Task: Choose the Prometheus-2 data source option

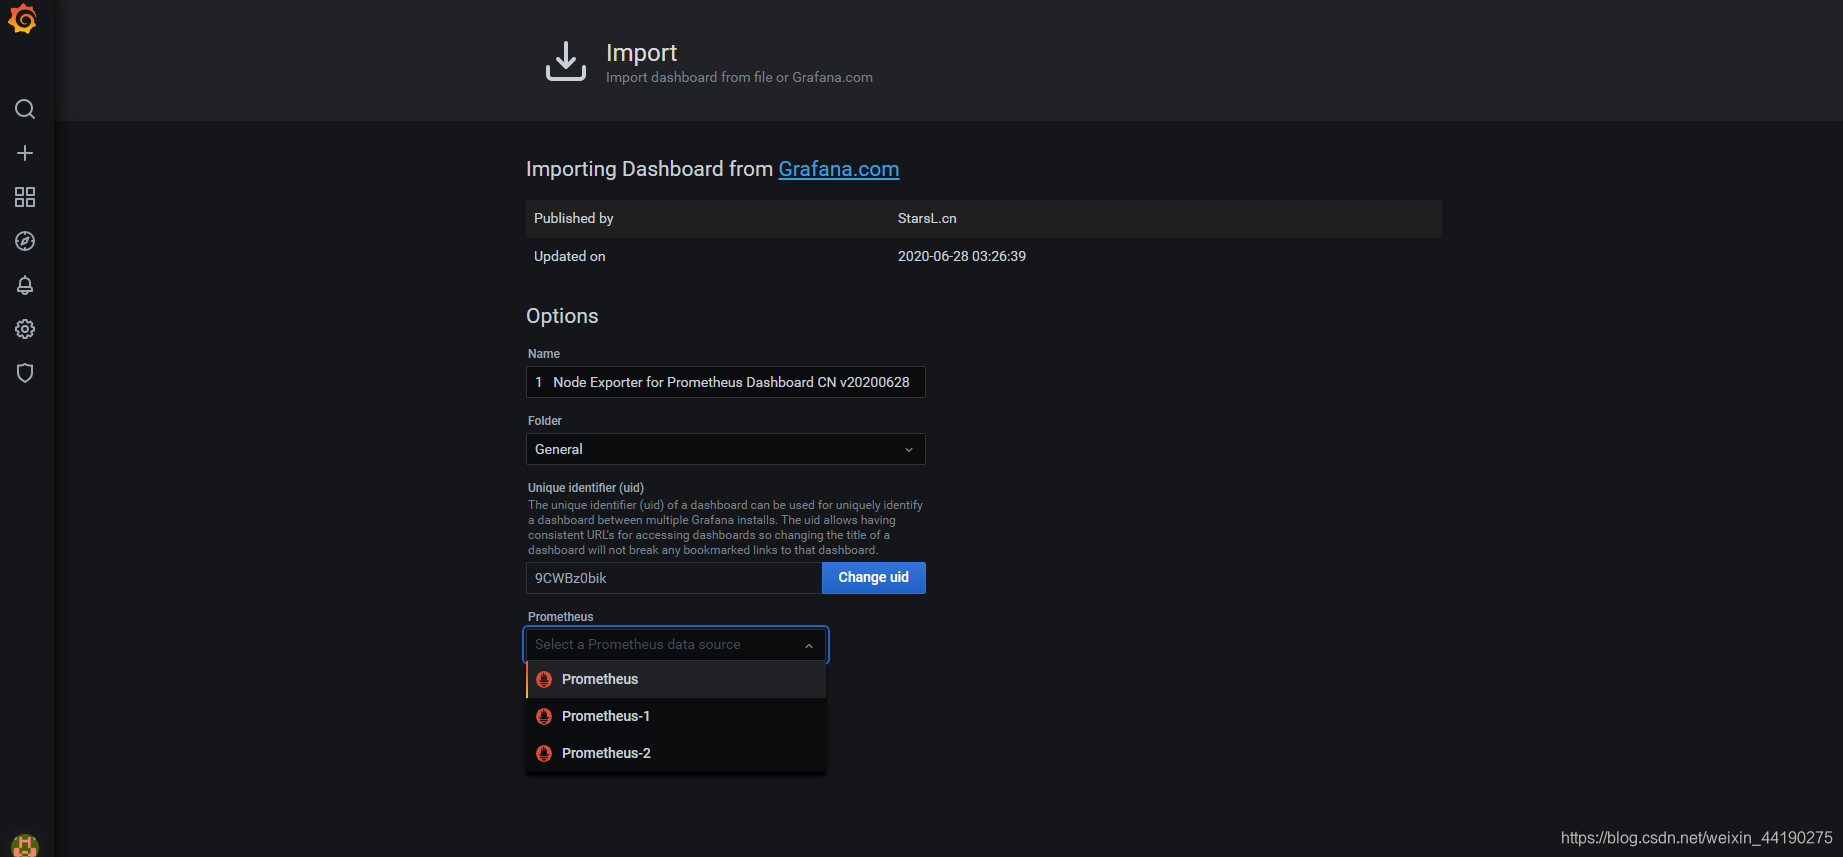Action: pyautogui.click(x=676, y=753)
